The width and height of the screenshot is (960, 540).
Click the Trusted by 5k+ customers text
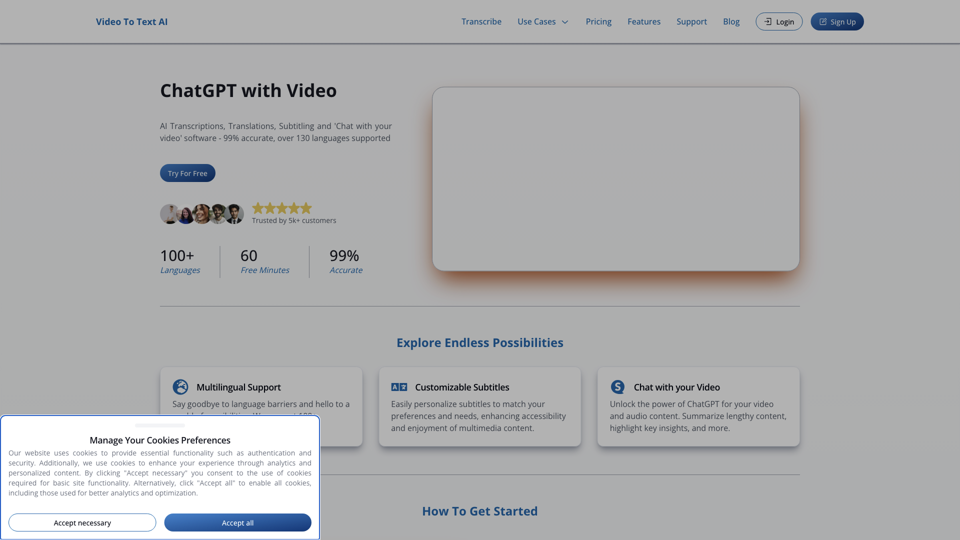click(x=294, y=220)
